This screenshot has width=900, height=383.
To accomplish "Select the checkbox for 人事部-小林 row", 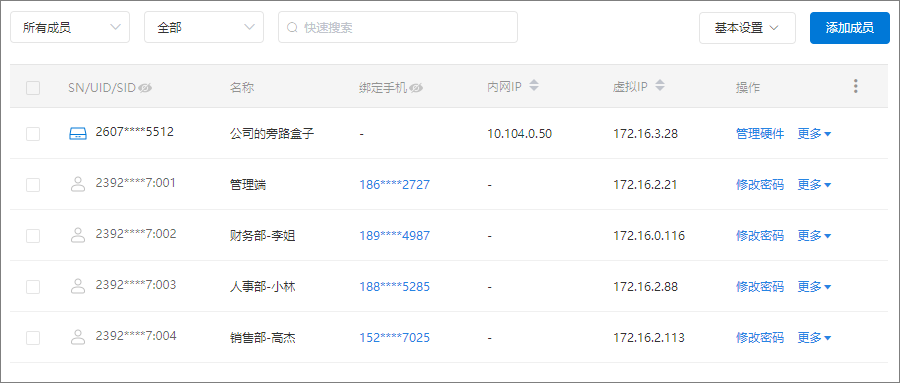I will point(33,287).
